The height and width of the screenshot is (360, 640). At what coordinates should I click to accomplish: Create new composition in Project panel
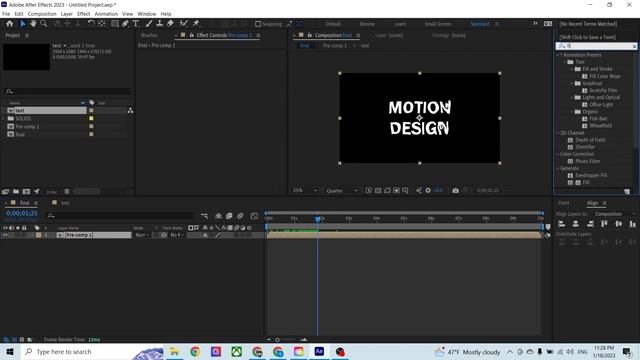(x=26, y=191)
